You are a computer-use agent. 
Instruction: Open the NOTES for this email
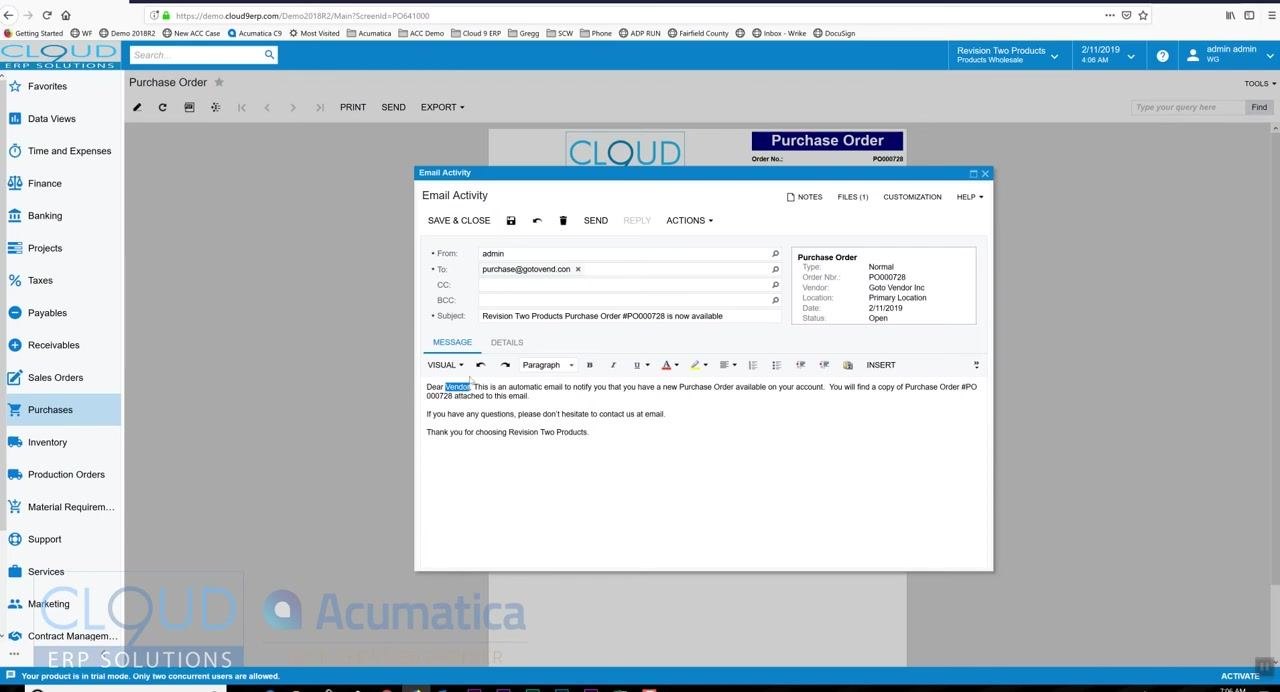tap(805, 197)
